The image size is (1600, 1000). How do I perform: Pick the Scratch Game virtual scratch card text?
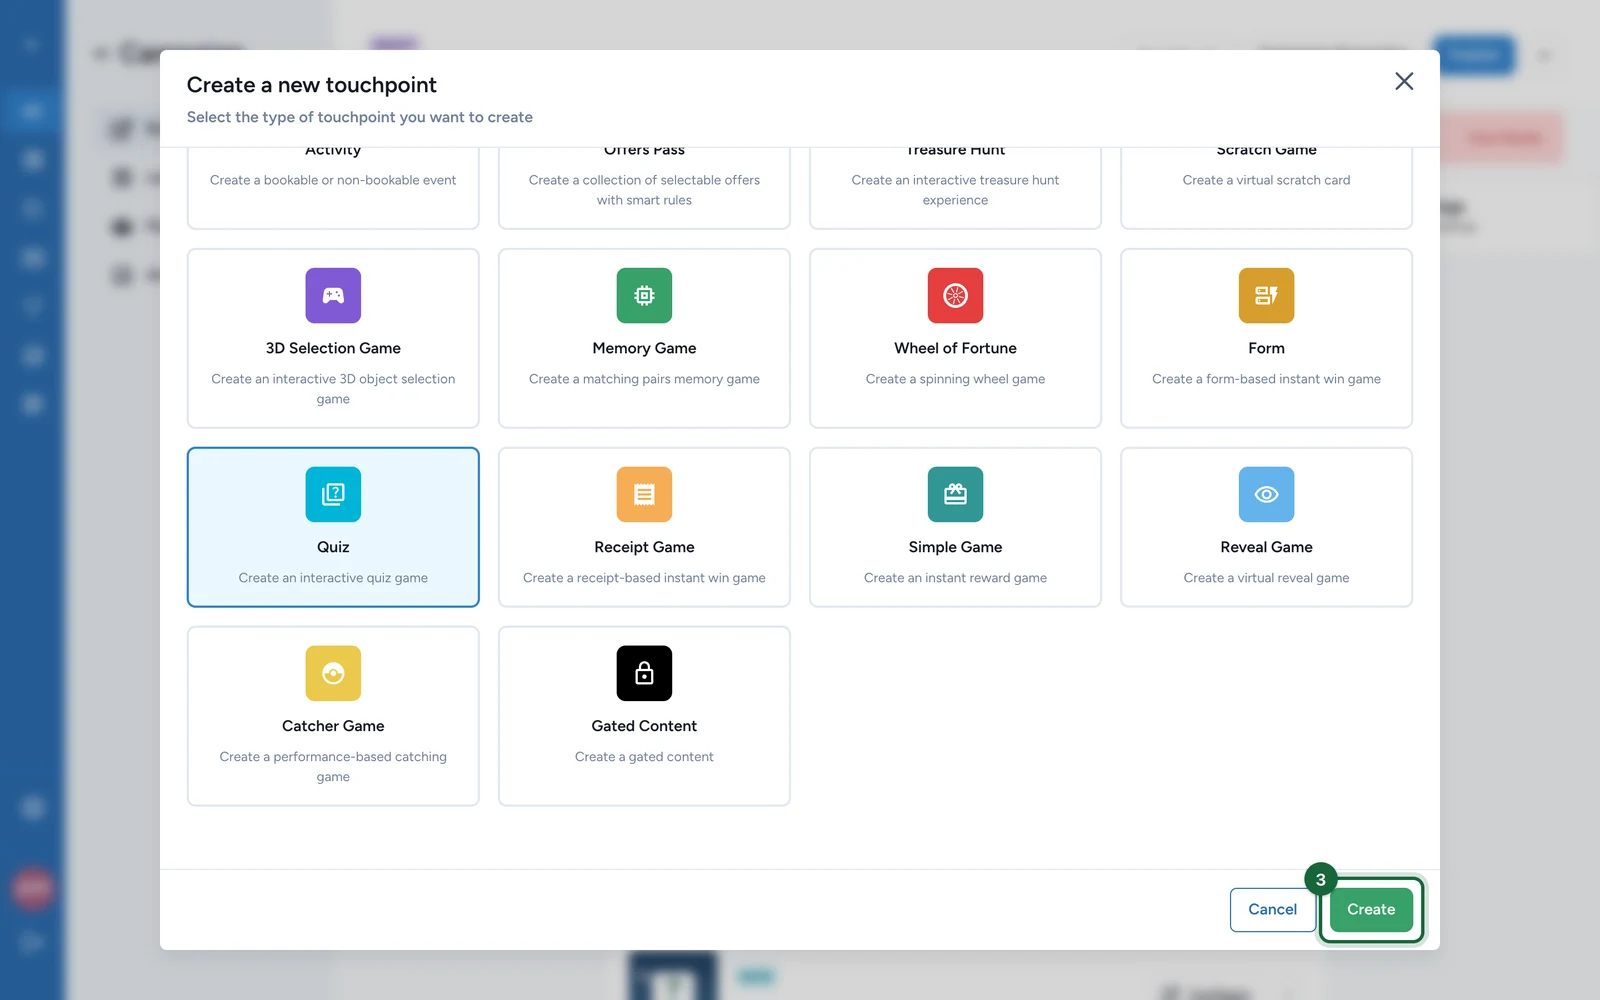point(1266,180)
